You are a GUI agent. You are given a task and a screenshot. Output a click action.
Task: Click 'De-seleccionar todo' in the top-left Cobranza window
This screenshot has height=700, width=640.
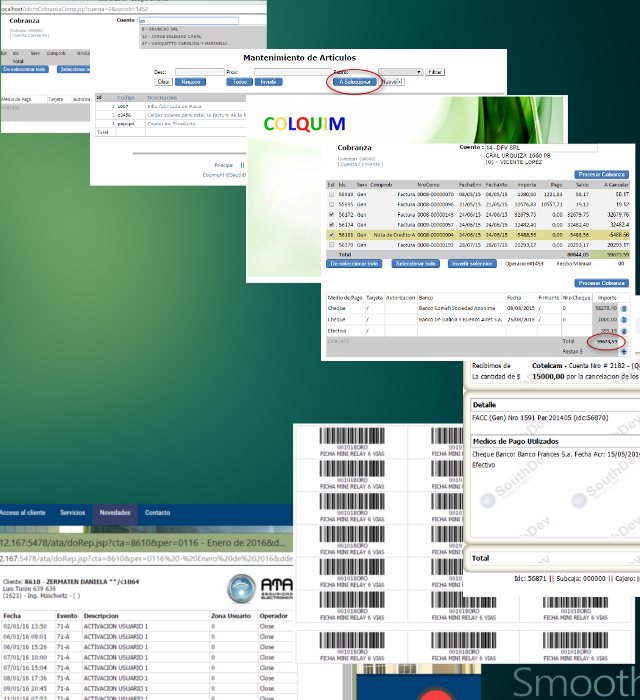point(24,69)
